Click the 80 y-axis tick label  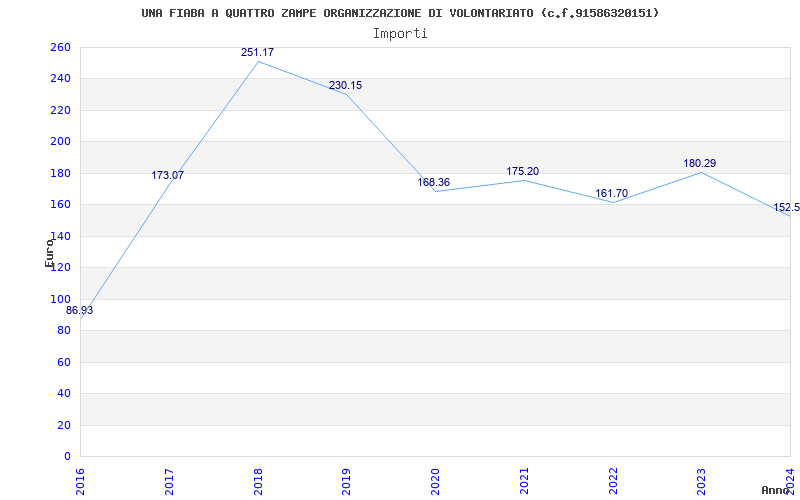point(64,331)
